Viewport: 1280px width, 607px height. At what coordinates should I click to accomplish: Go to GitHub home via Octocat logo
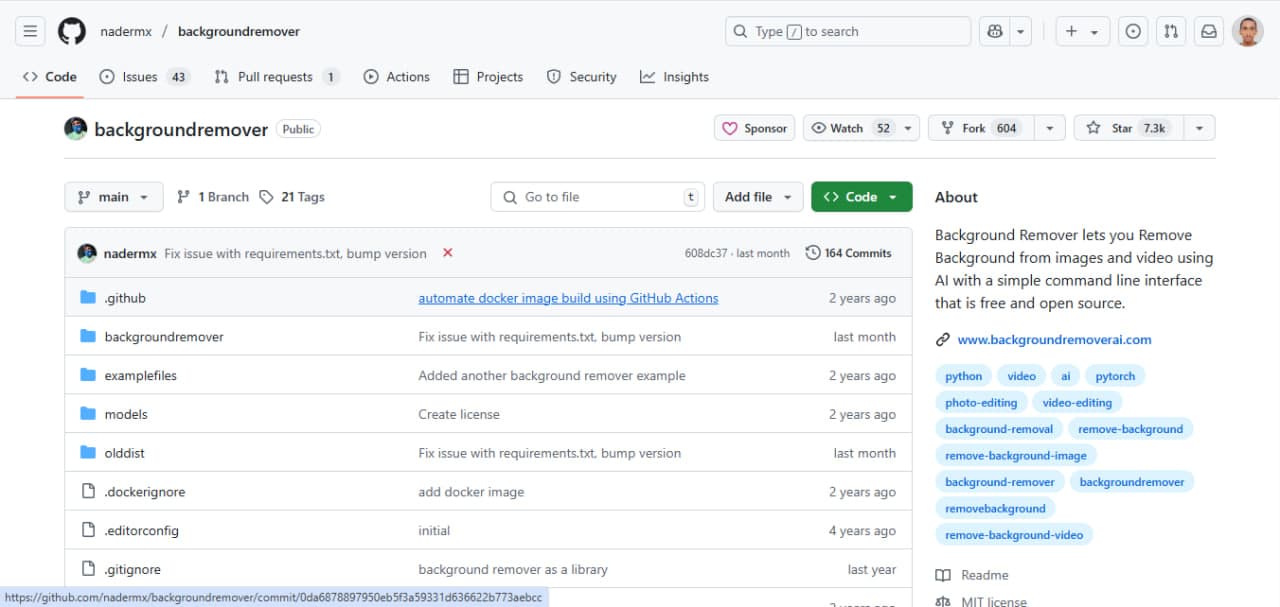tap(72, 32)
